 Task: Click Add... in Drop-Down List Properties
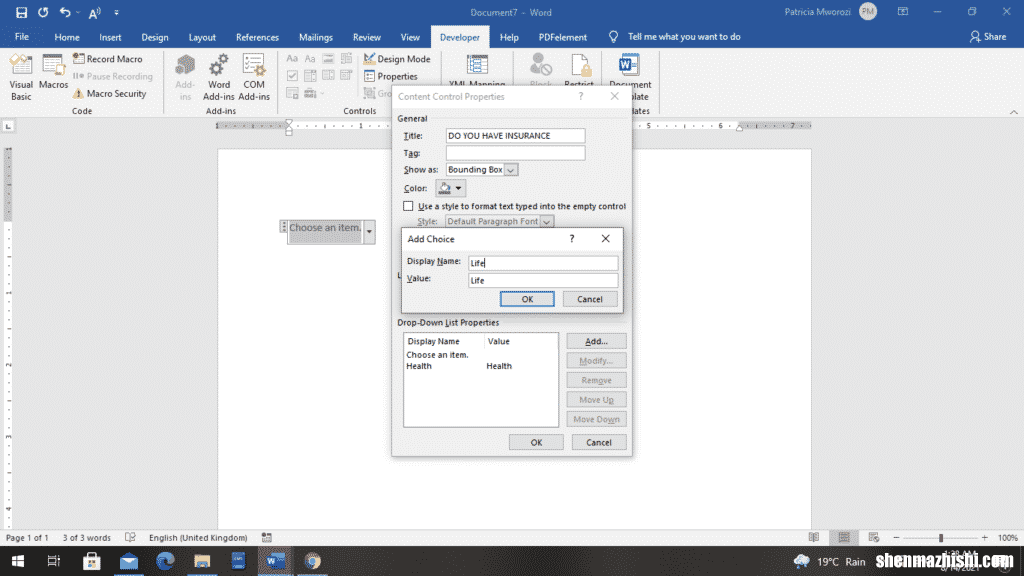(x=596, y=341)
